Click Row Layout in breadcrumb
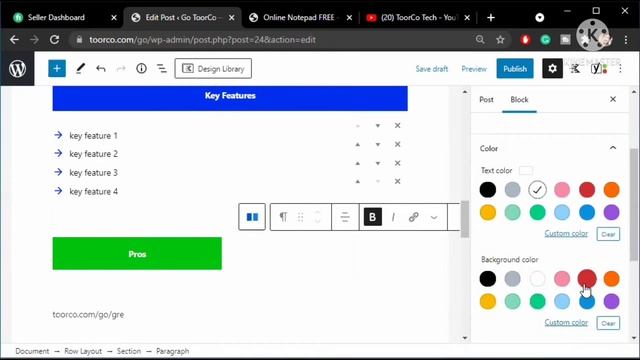The width and height of the screenshot is (640, 360). tap(83, 351)
